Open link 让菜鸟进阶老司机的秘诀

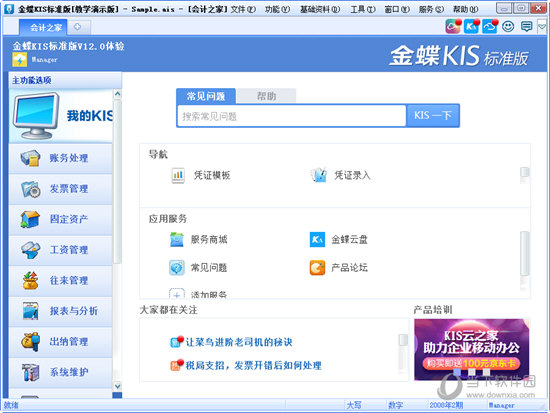click(239, 342)
